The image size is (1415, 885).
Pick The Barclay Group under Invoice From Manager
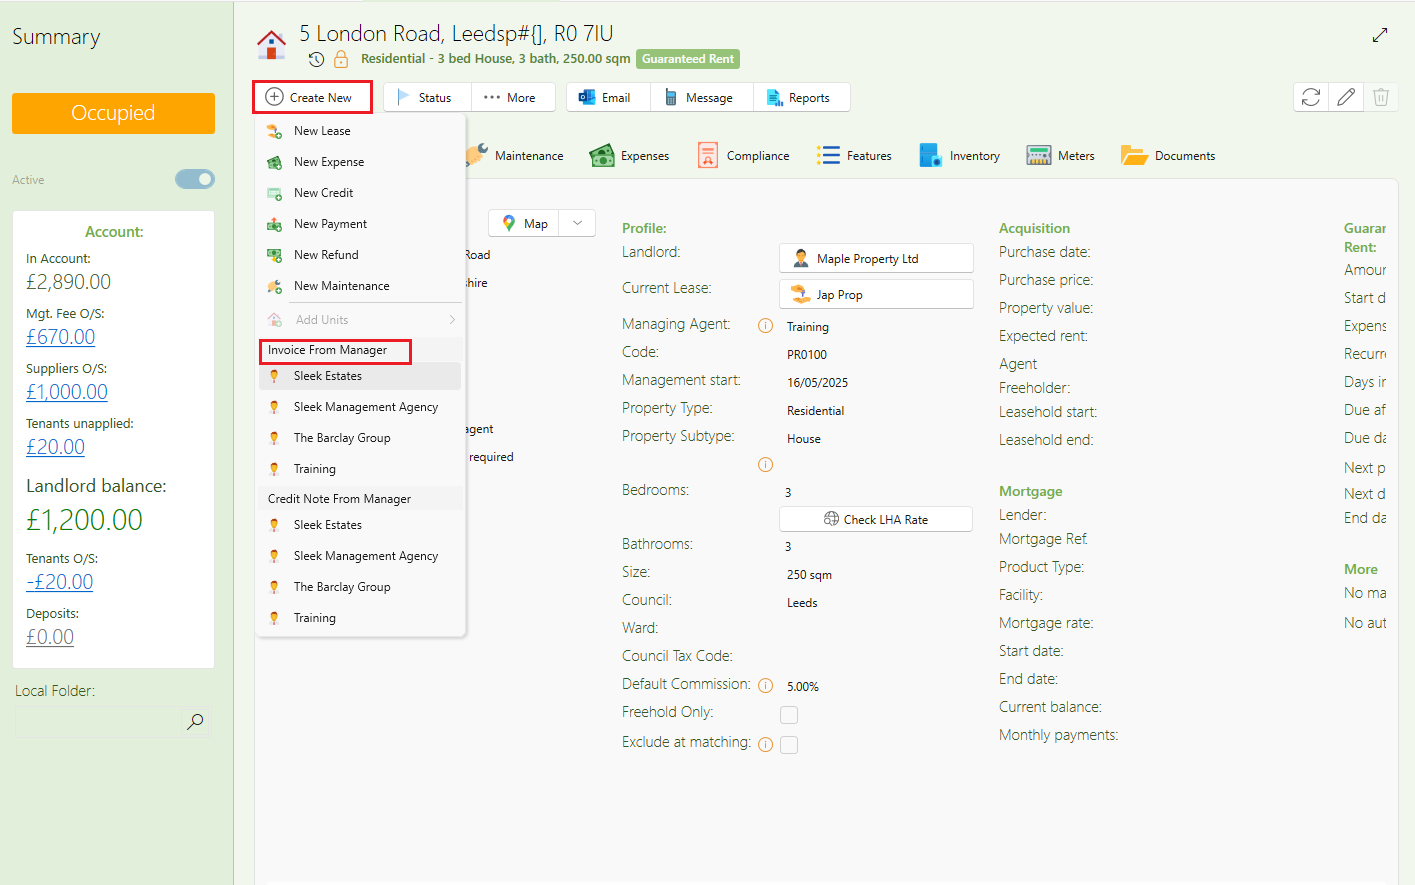pyautogui.click(x=361, y=438)
